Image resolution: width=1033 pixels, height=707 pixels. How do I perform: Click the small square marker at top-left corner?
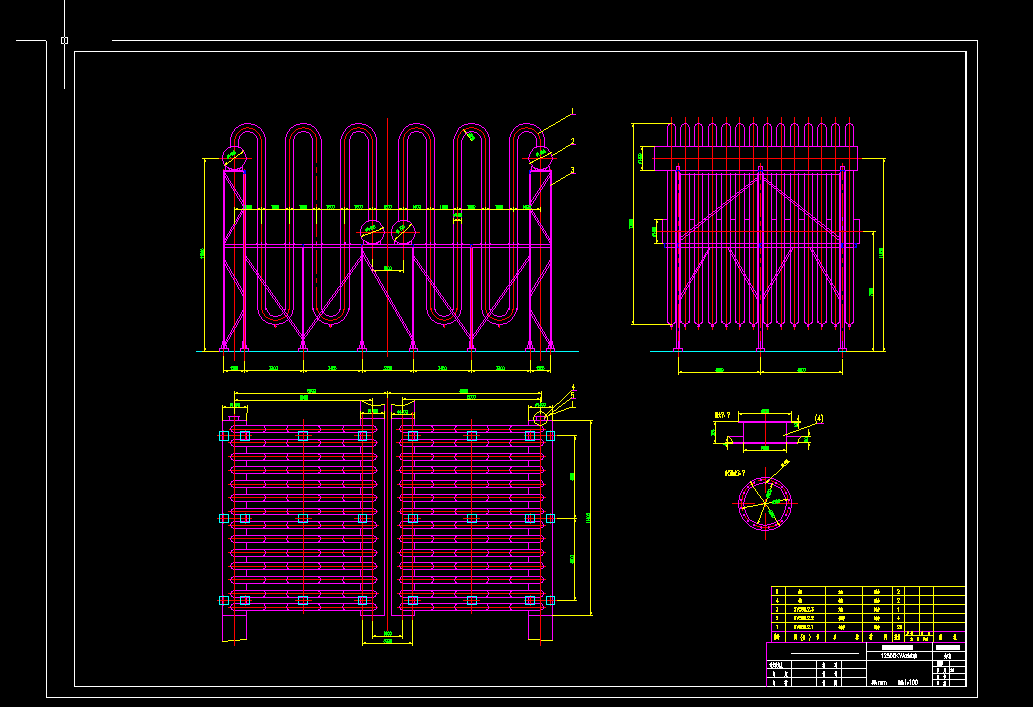65,41
